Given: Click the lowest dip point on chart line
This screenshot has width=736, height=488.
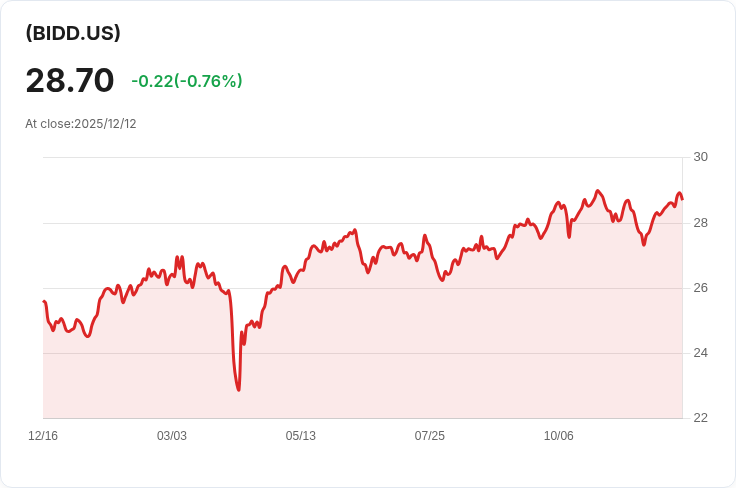Looking at the screenshot, I should point(238,389).
